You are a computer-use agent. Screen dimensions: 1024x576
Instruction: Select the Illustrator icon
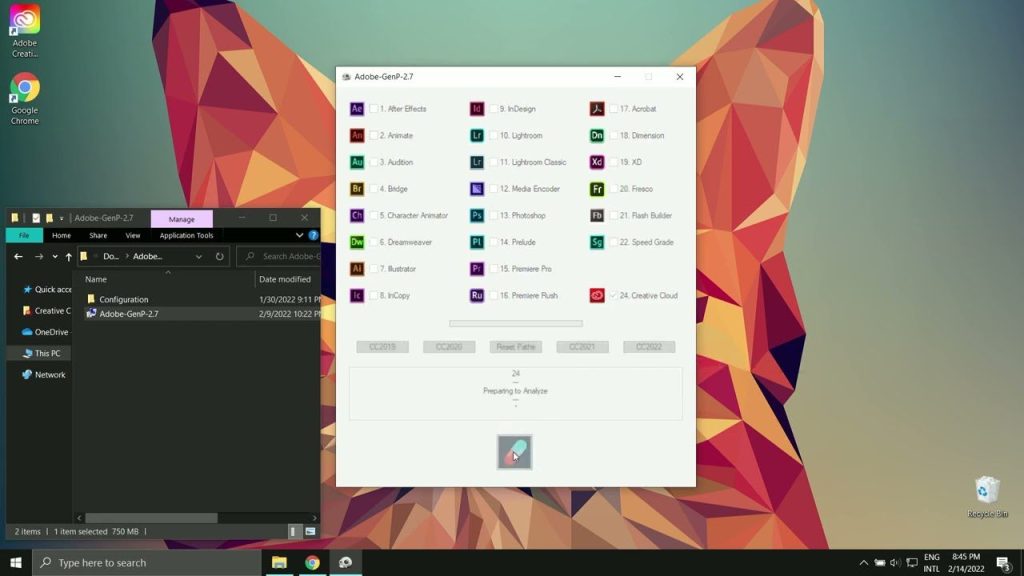tap(359, 268)
